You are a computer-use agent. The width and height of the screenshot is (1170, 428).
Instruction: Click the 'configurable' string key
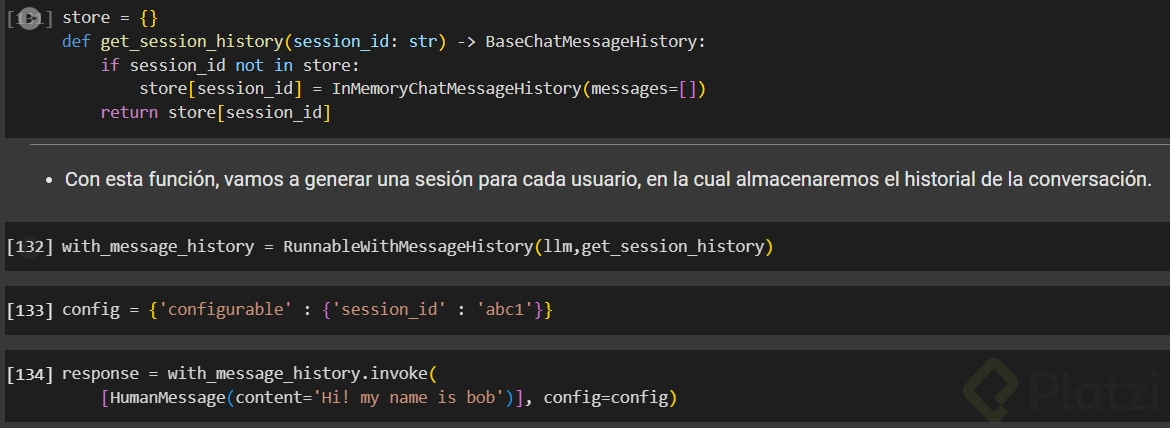pyautogui.click(x=226, y=310)
